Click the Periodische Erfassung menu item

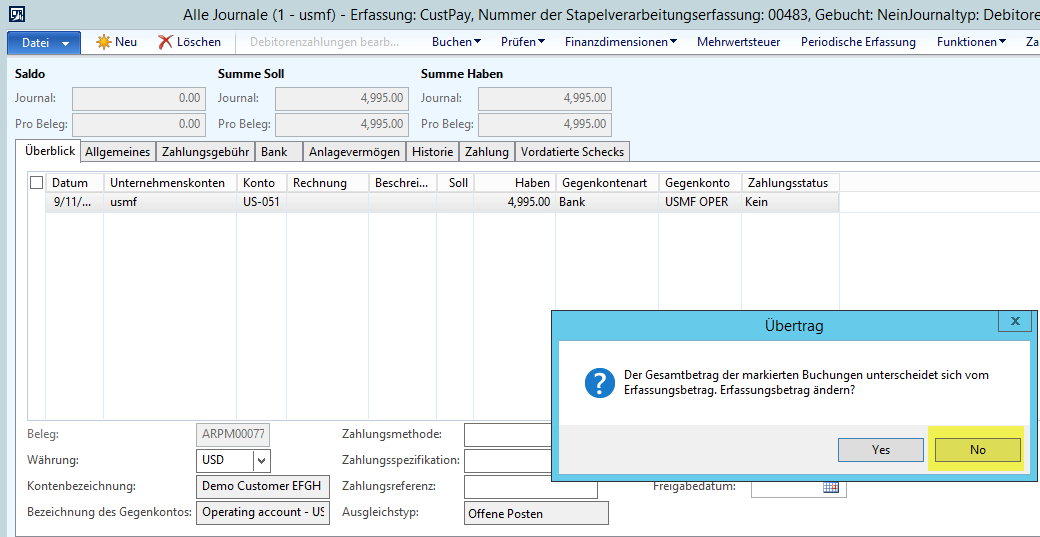(858, 42)
